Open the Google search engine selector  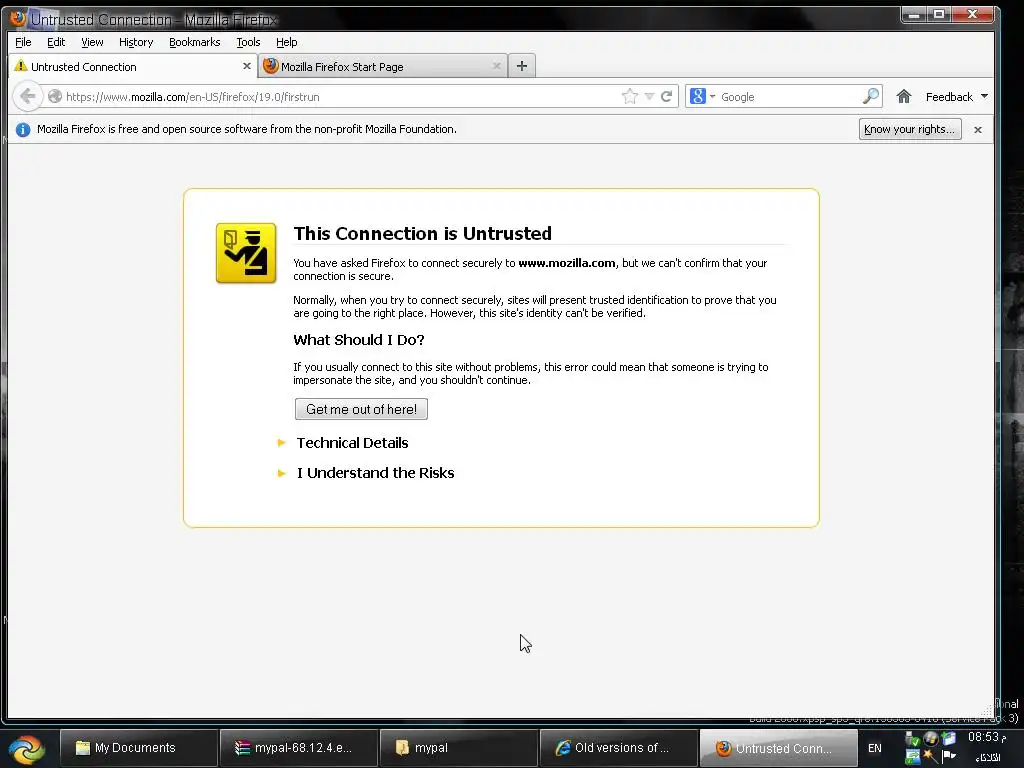click(x=703, y=97)
